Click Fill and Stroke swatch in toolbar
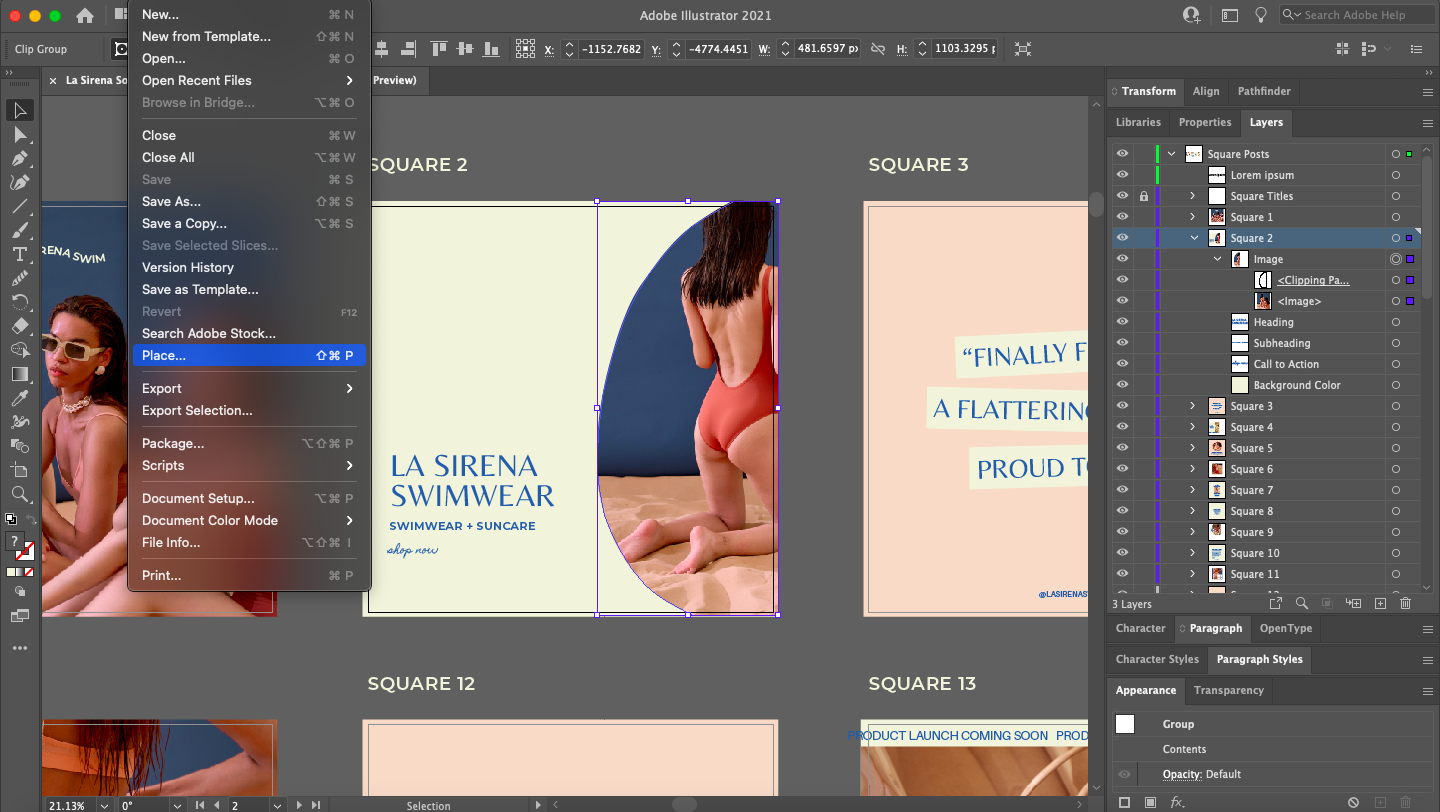This screenshot has width=1440, height=812. tap(20, 545)
